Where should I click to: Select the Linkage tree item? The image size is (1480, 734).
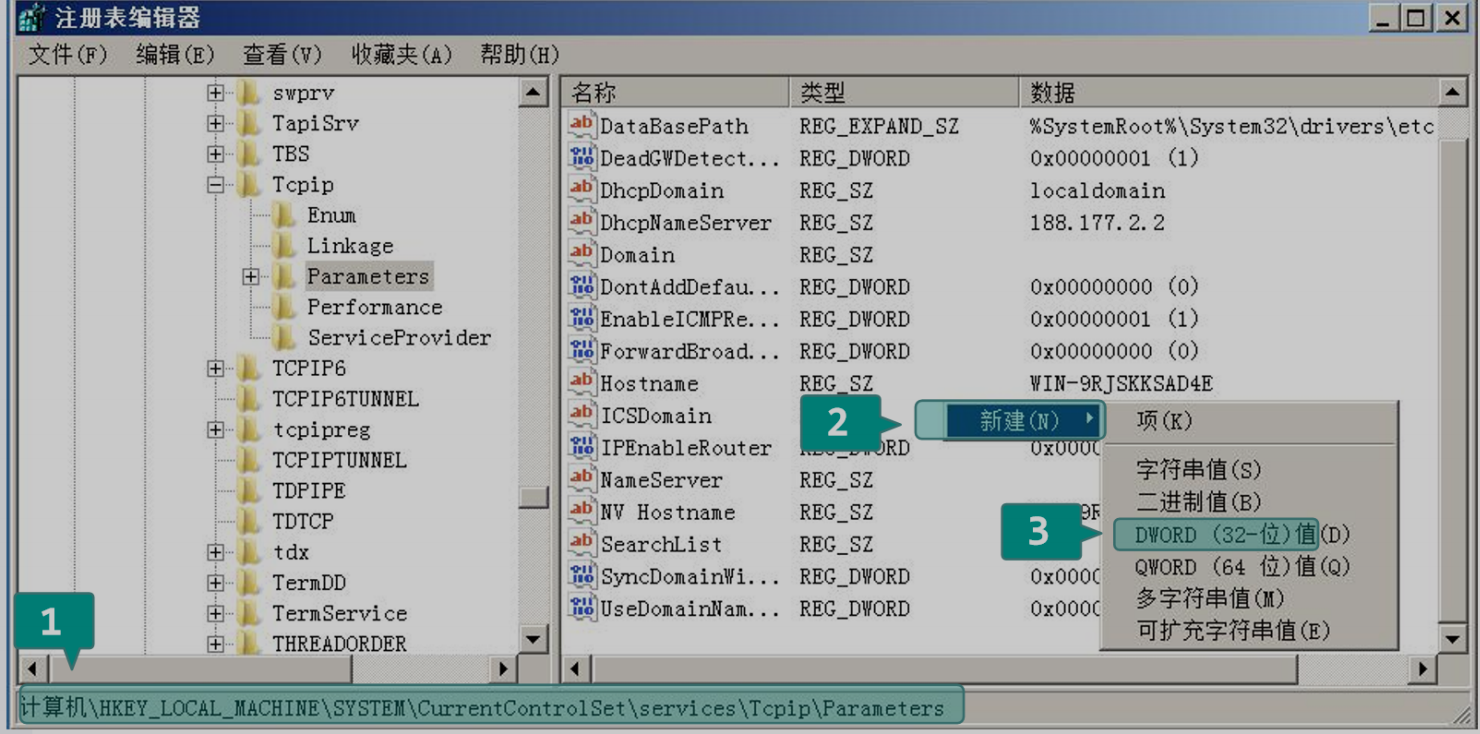coord(349,246)
